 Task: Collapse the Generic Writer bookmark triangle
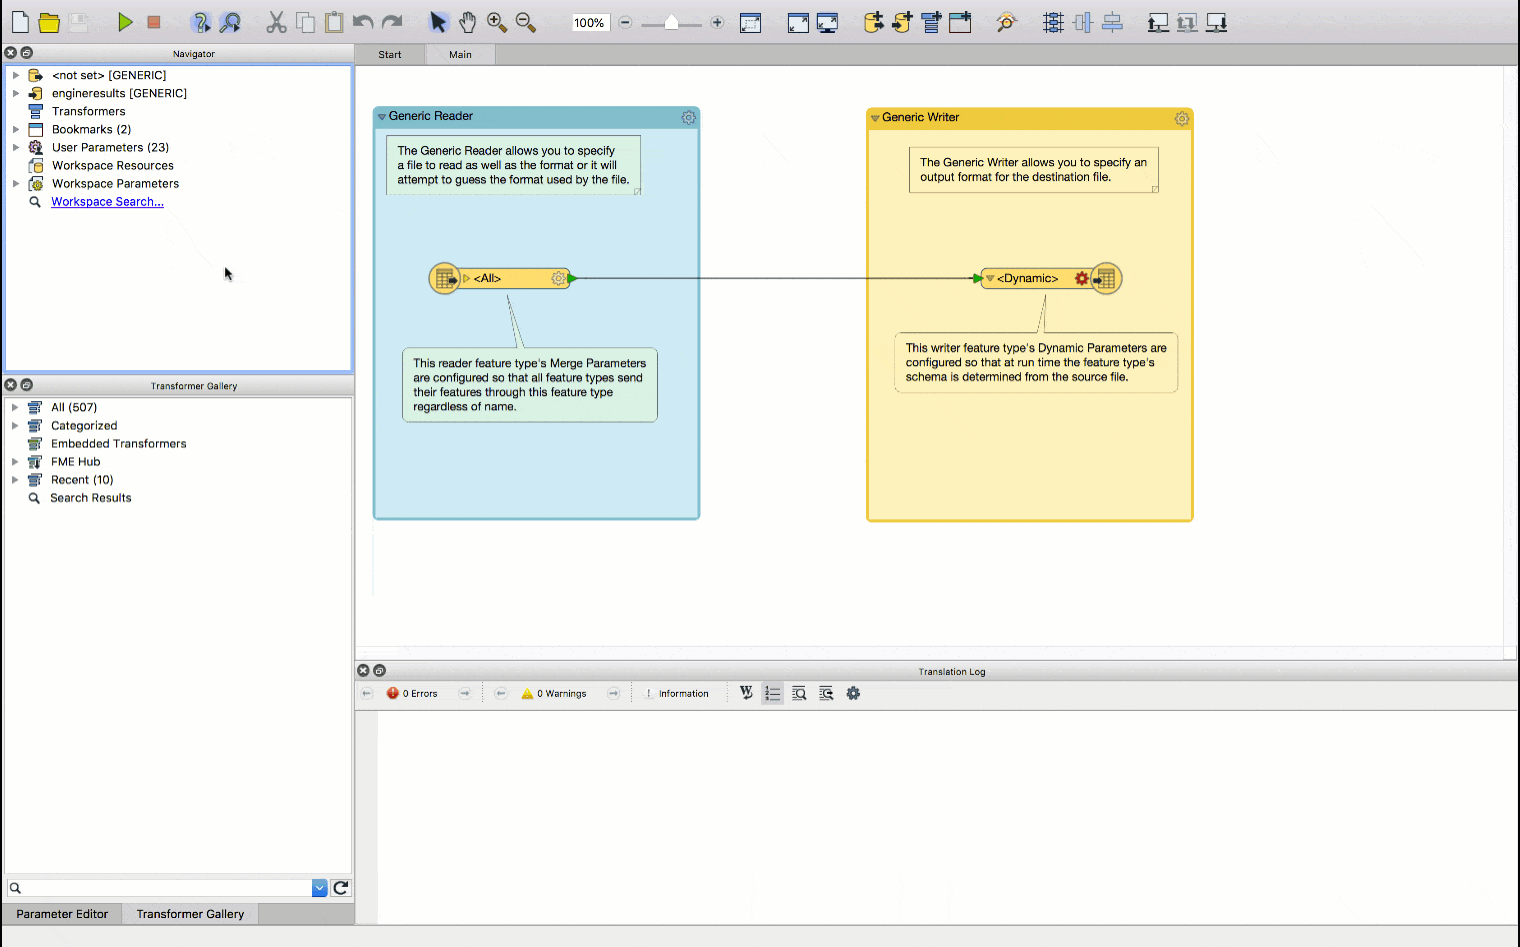tap(875, 118)
